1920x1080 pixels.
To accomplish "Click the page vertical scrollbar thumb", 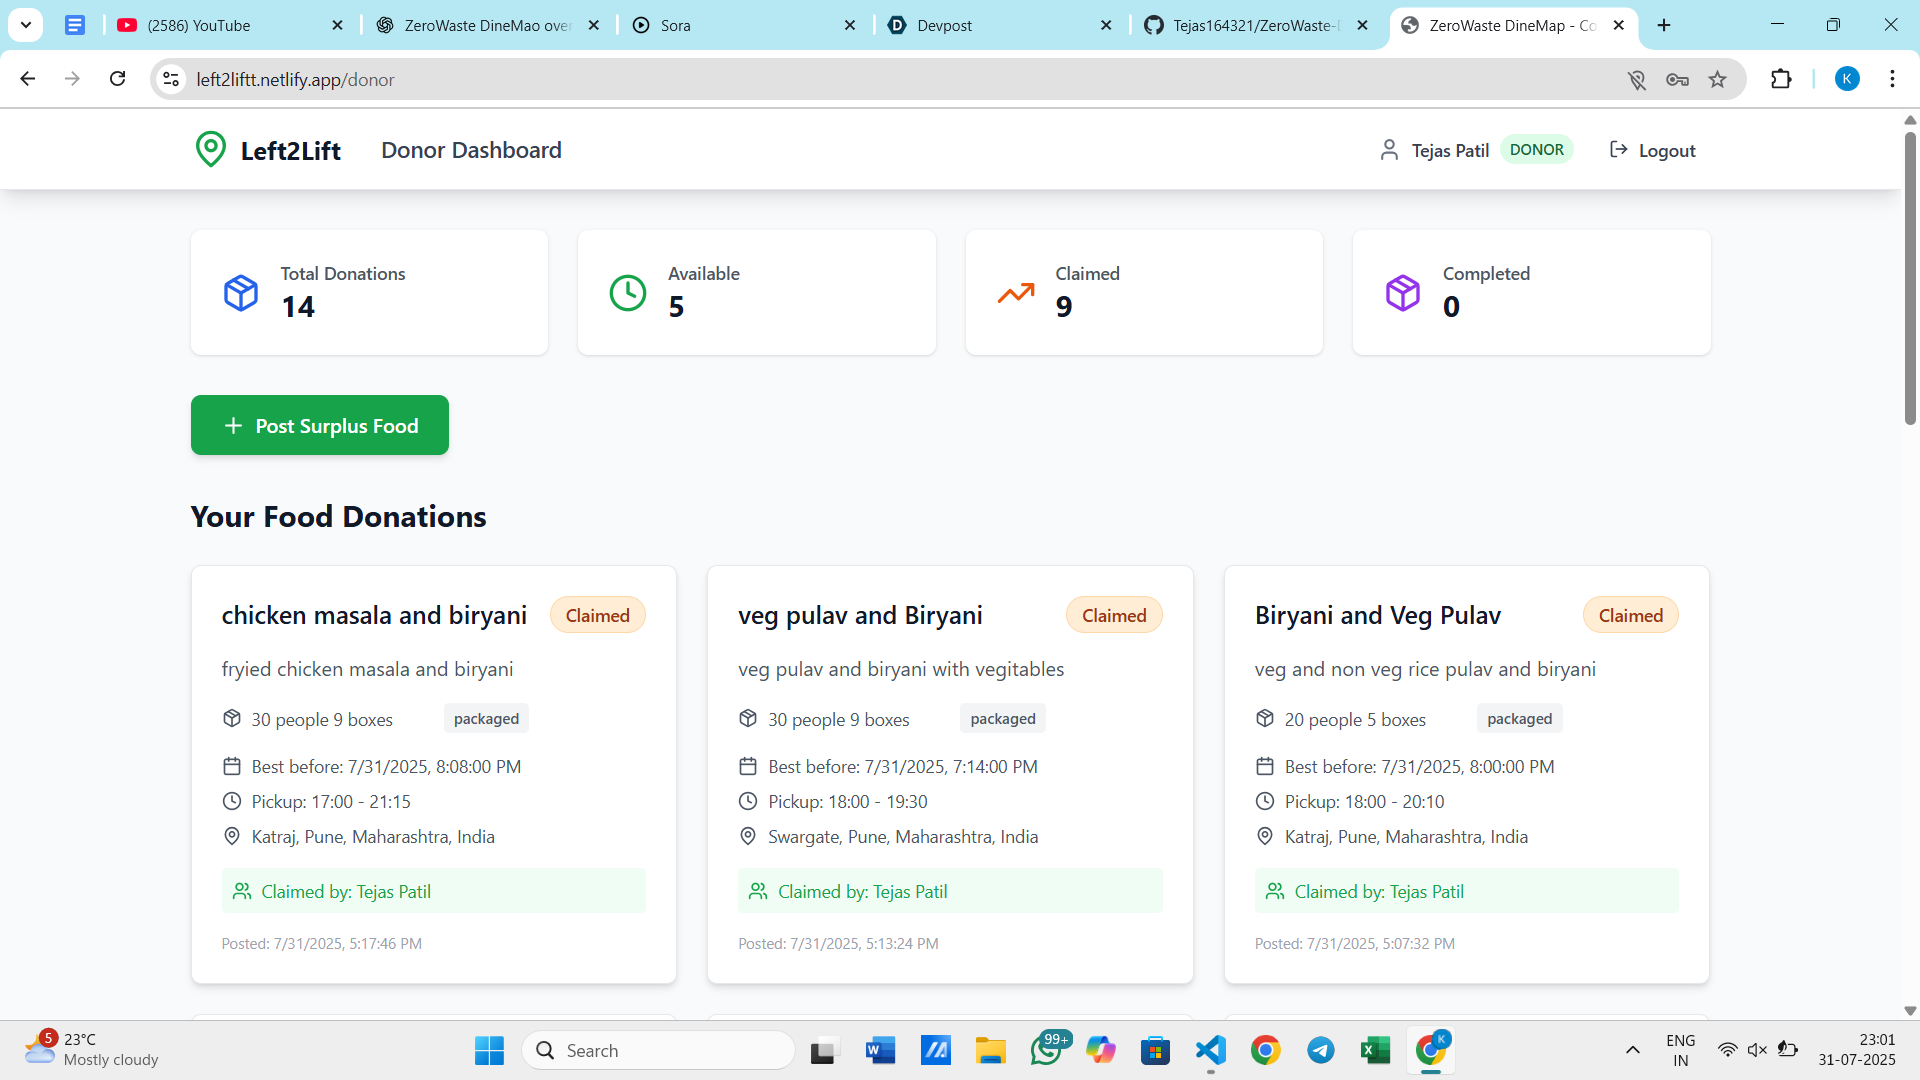I will click(1909, 280).
